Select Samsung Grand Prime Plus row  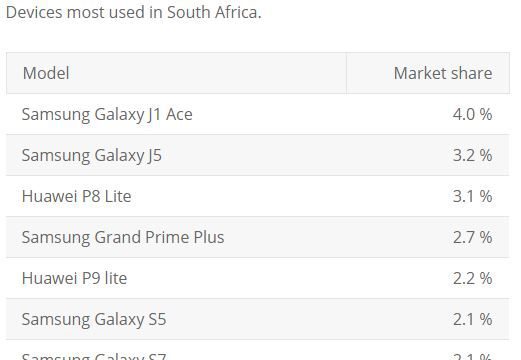pos(257,237)
